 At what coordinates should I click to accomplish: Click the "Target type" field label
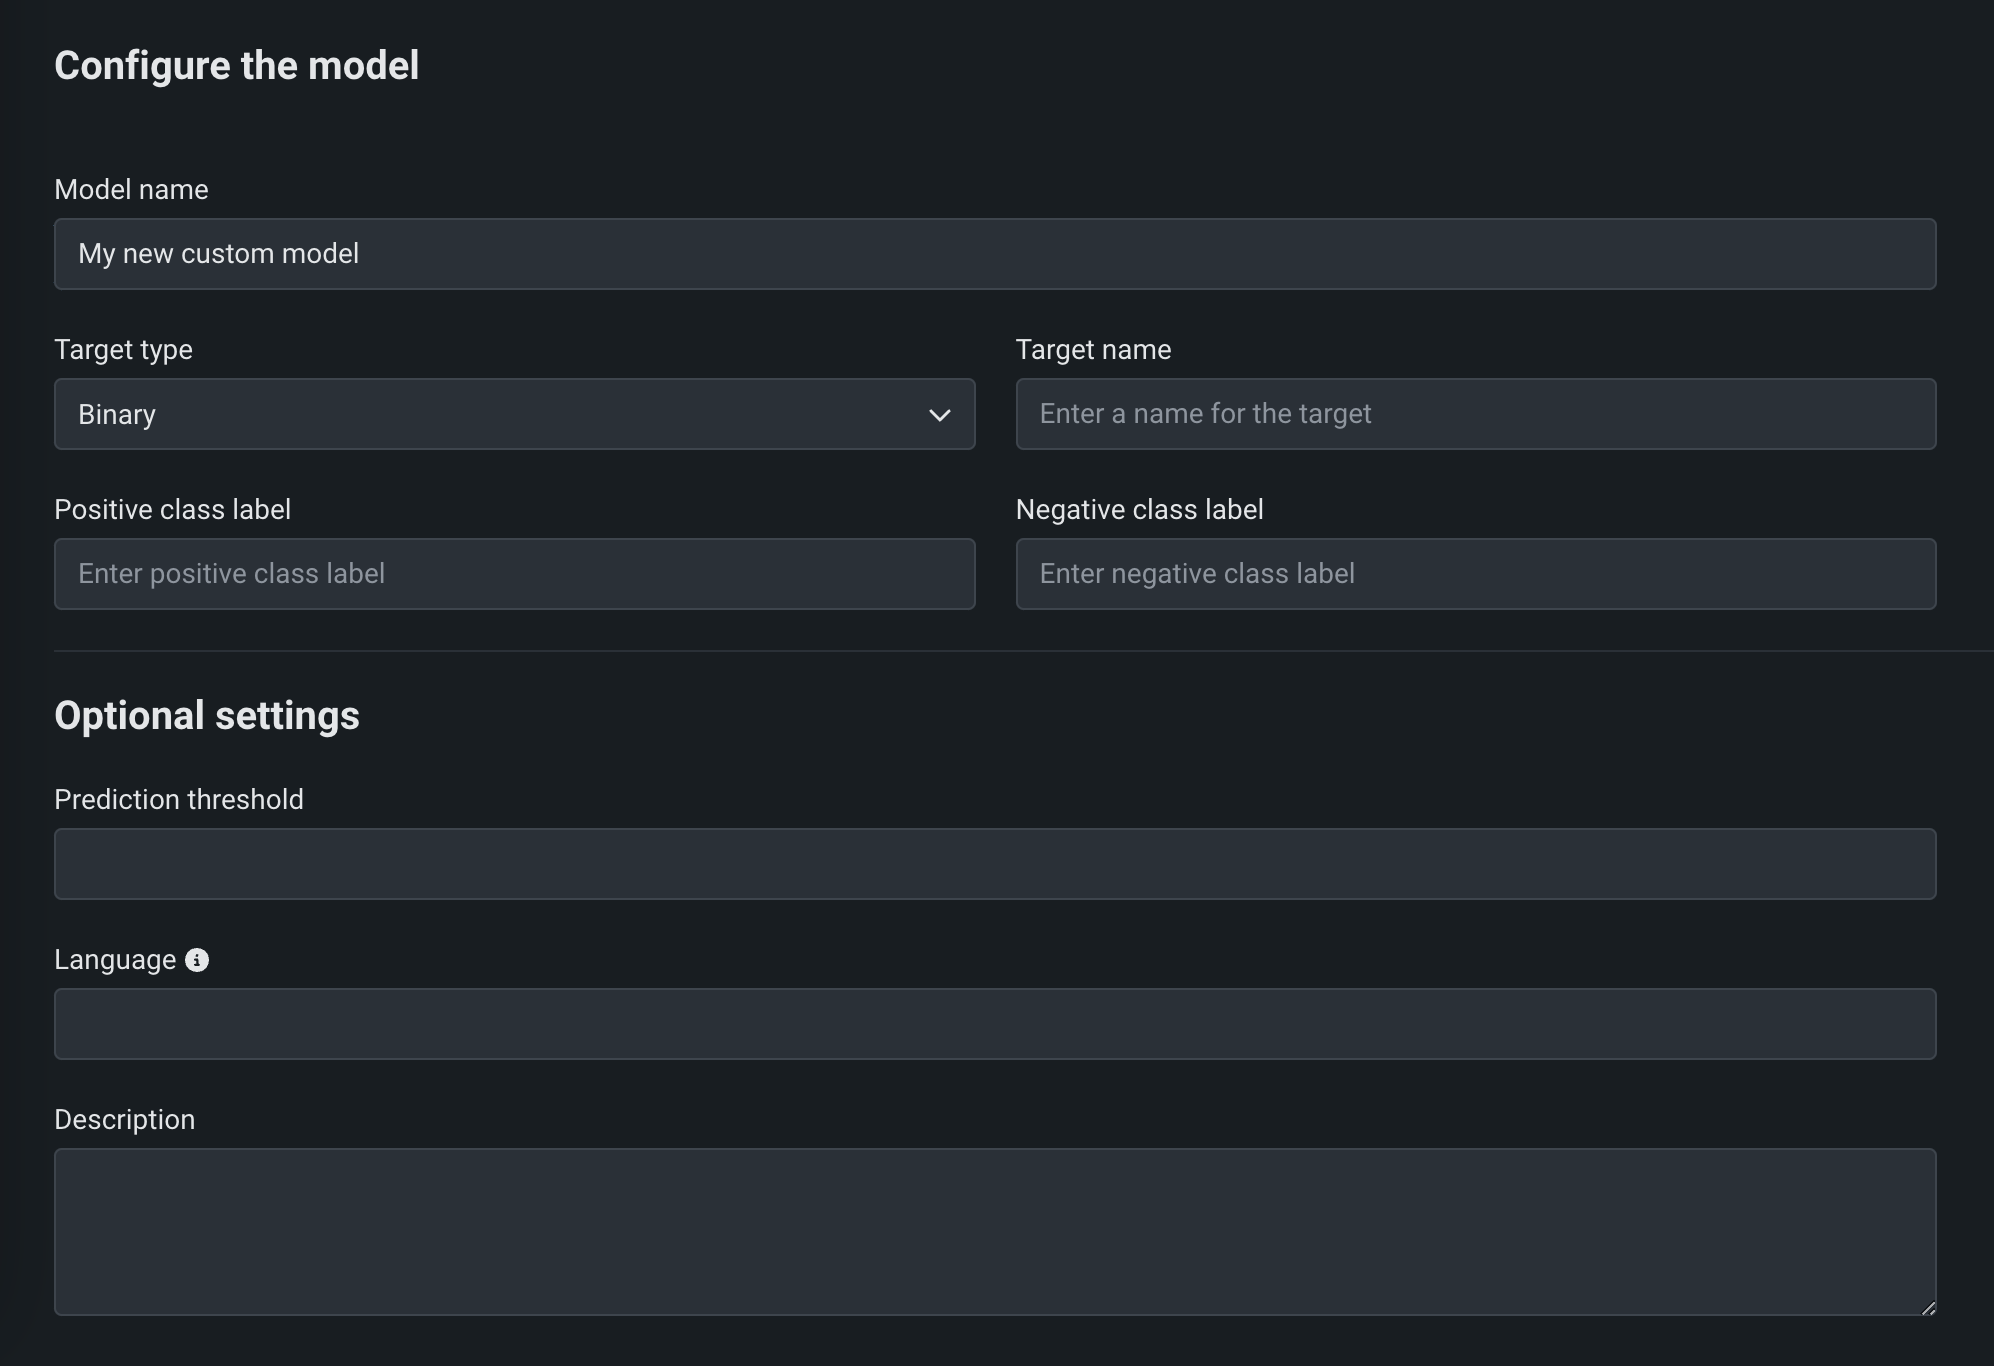pos(123,350)
